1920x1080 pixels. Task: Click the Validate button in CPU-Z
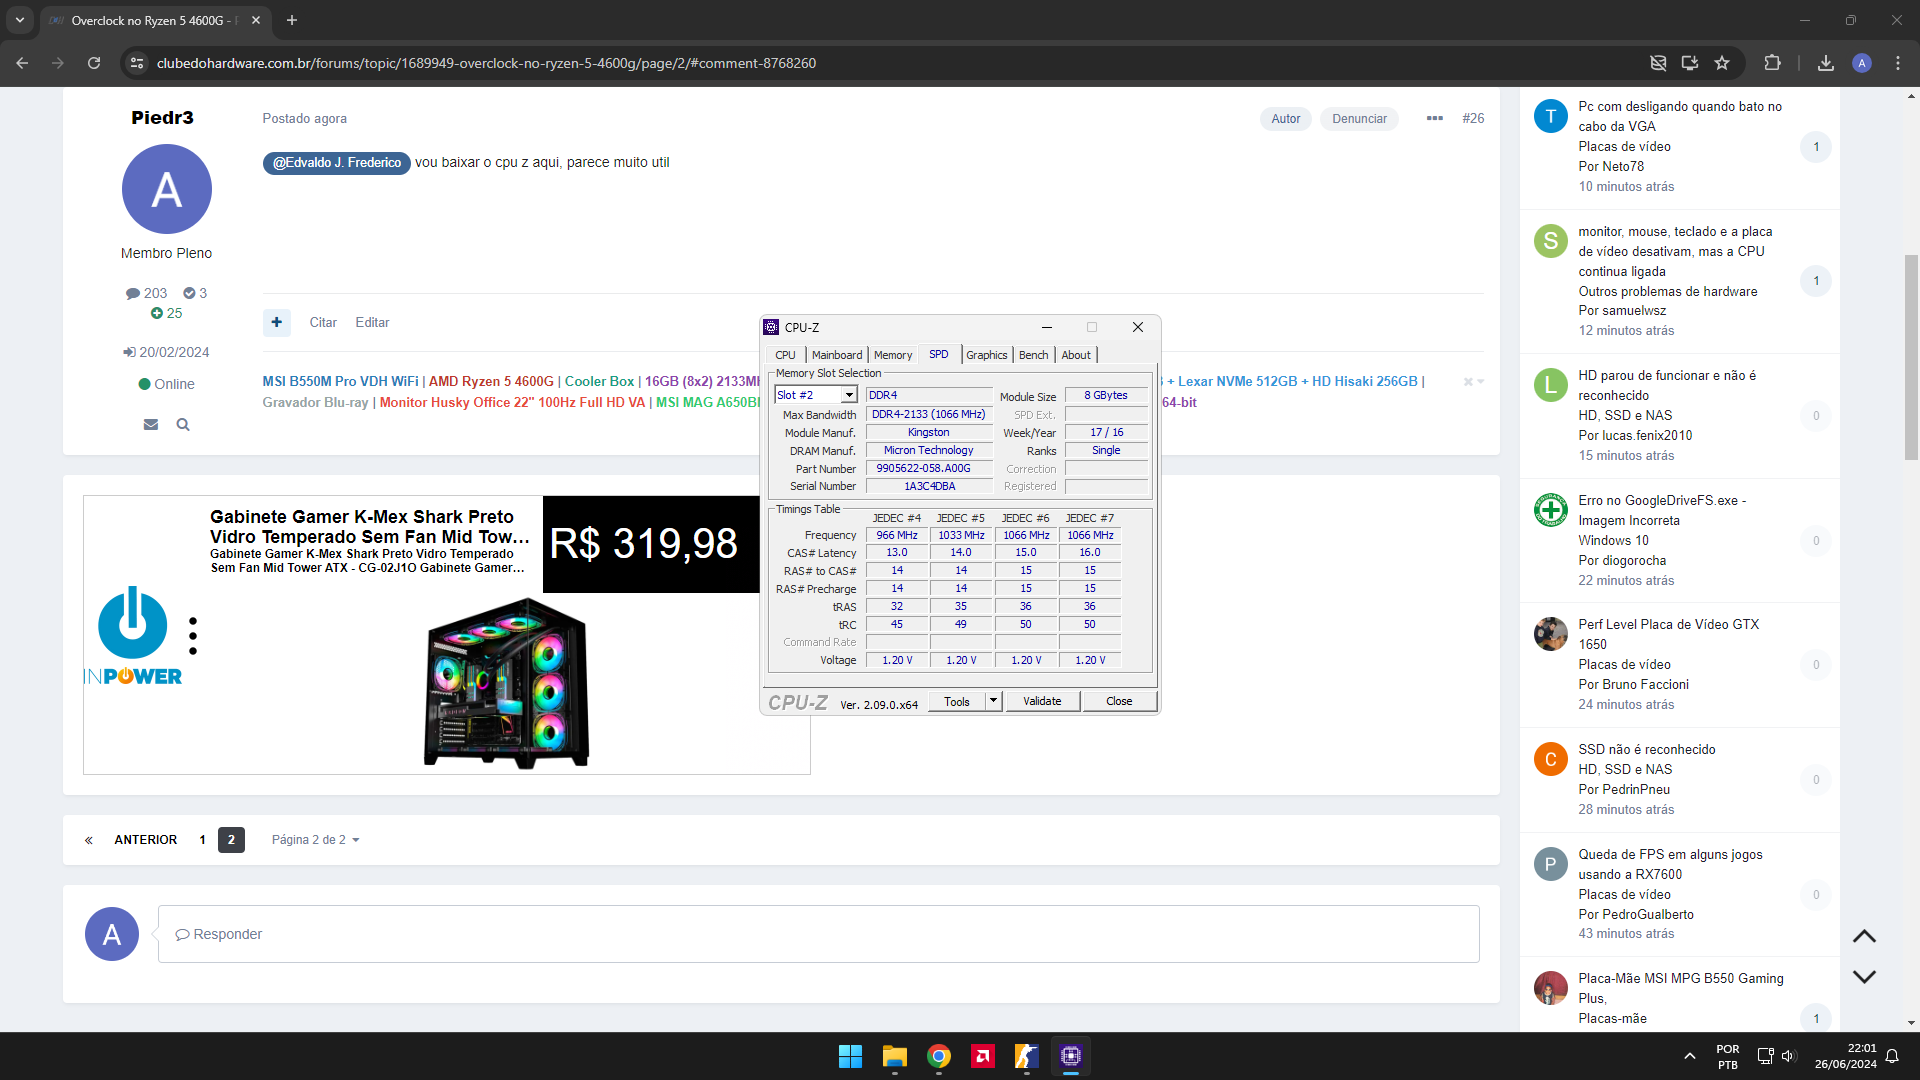pyautogui.click(x=1042, y=701)
